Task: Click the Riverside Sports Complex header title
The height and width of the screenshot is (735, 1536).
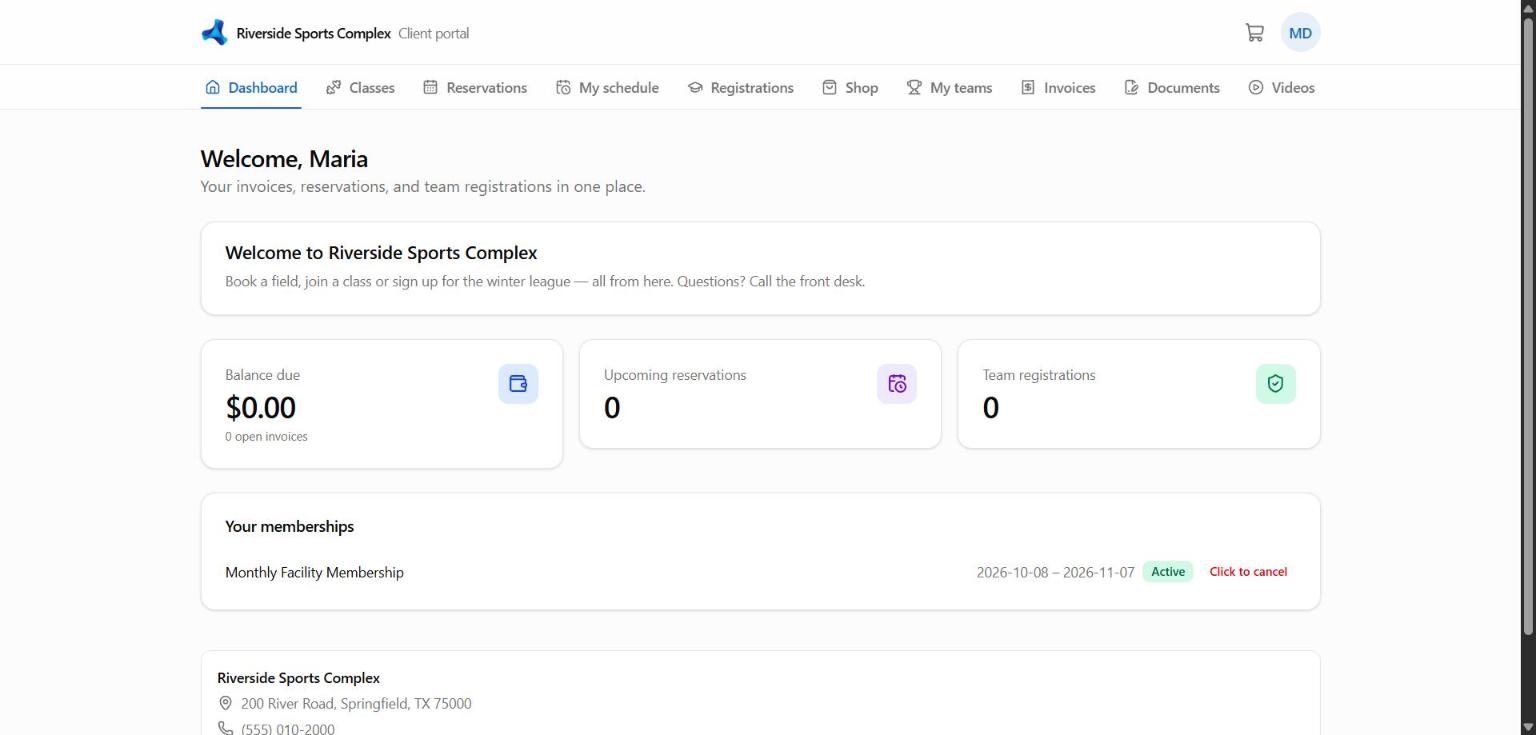Action: click(x=313, y=33)
